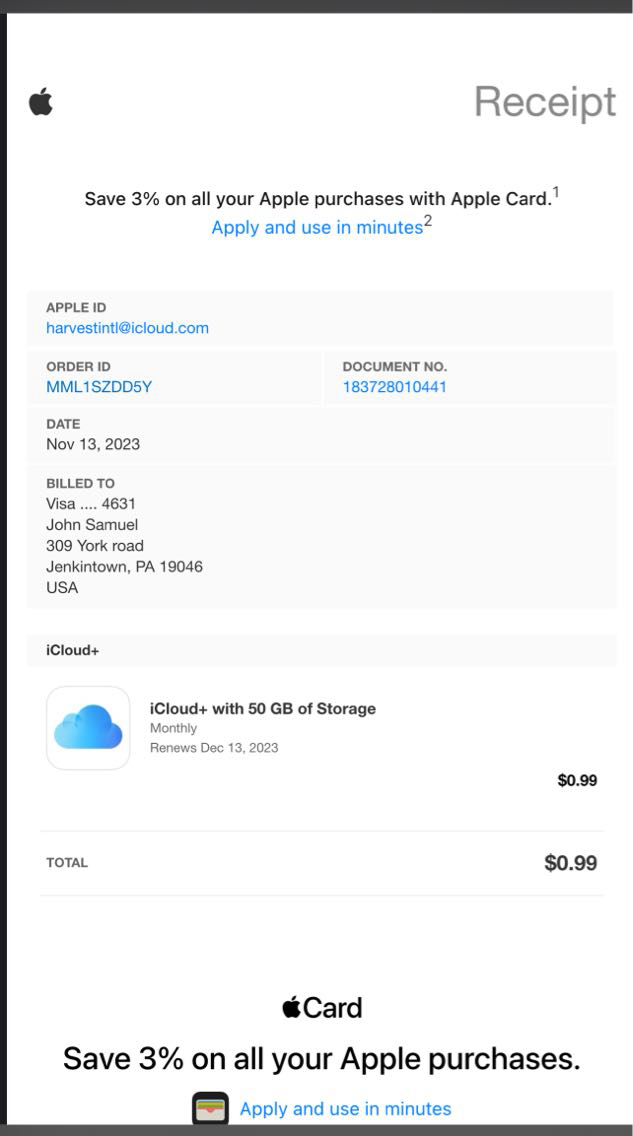
Task: Click the "Jenkintown, PA 19046" address line
Action: point(124,567)
